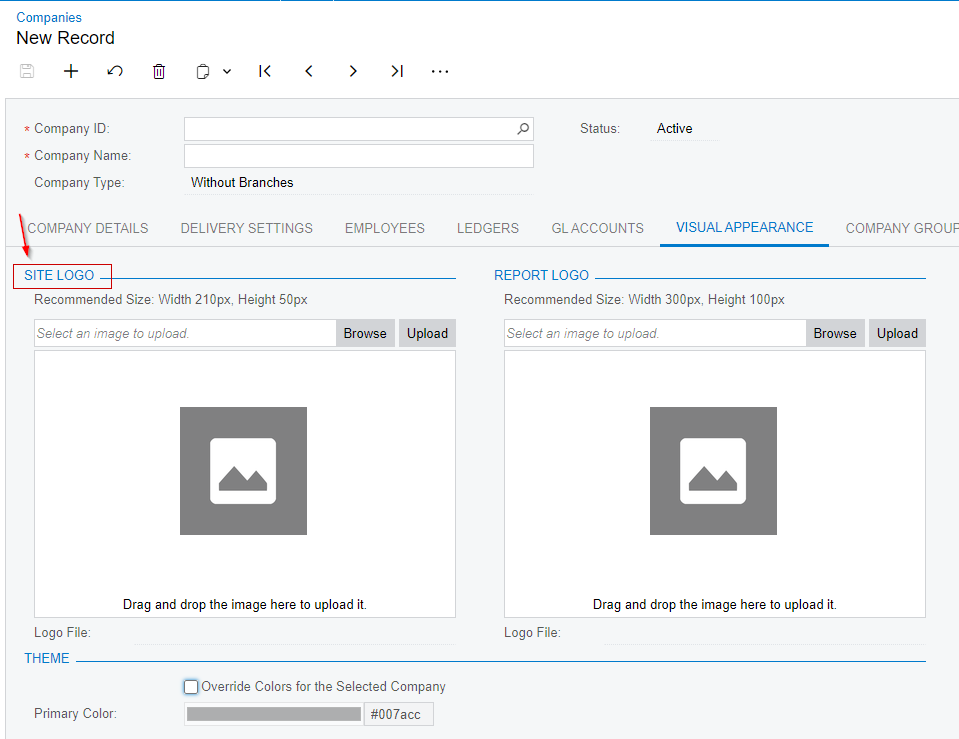Image resolution: width=959 pixels, height=739 pixels.
Task: Click the New Record title
Action: [x=65, y=38]
